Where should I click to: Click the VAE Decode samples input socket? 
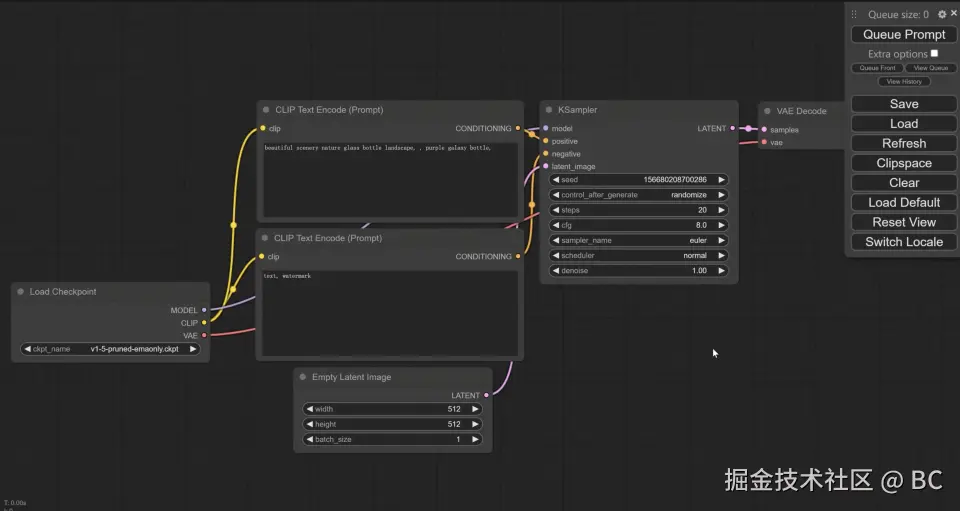[764, 130]
